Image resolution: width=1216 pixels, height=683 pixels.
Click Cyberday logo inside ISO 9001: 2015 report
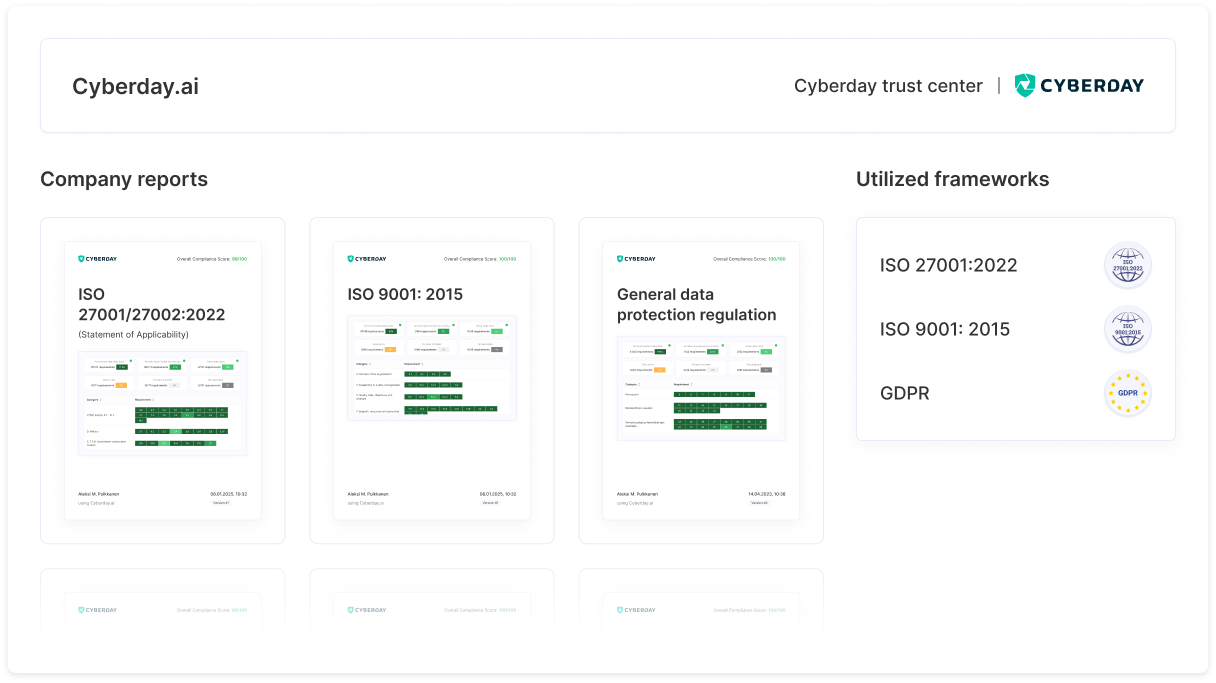coord(367,259)
